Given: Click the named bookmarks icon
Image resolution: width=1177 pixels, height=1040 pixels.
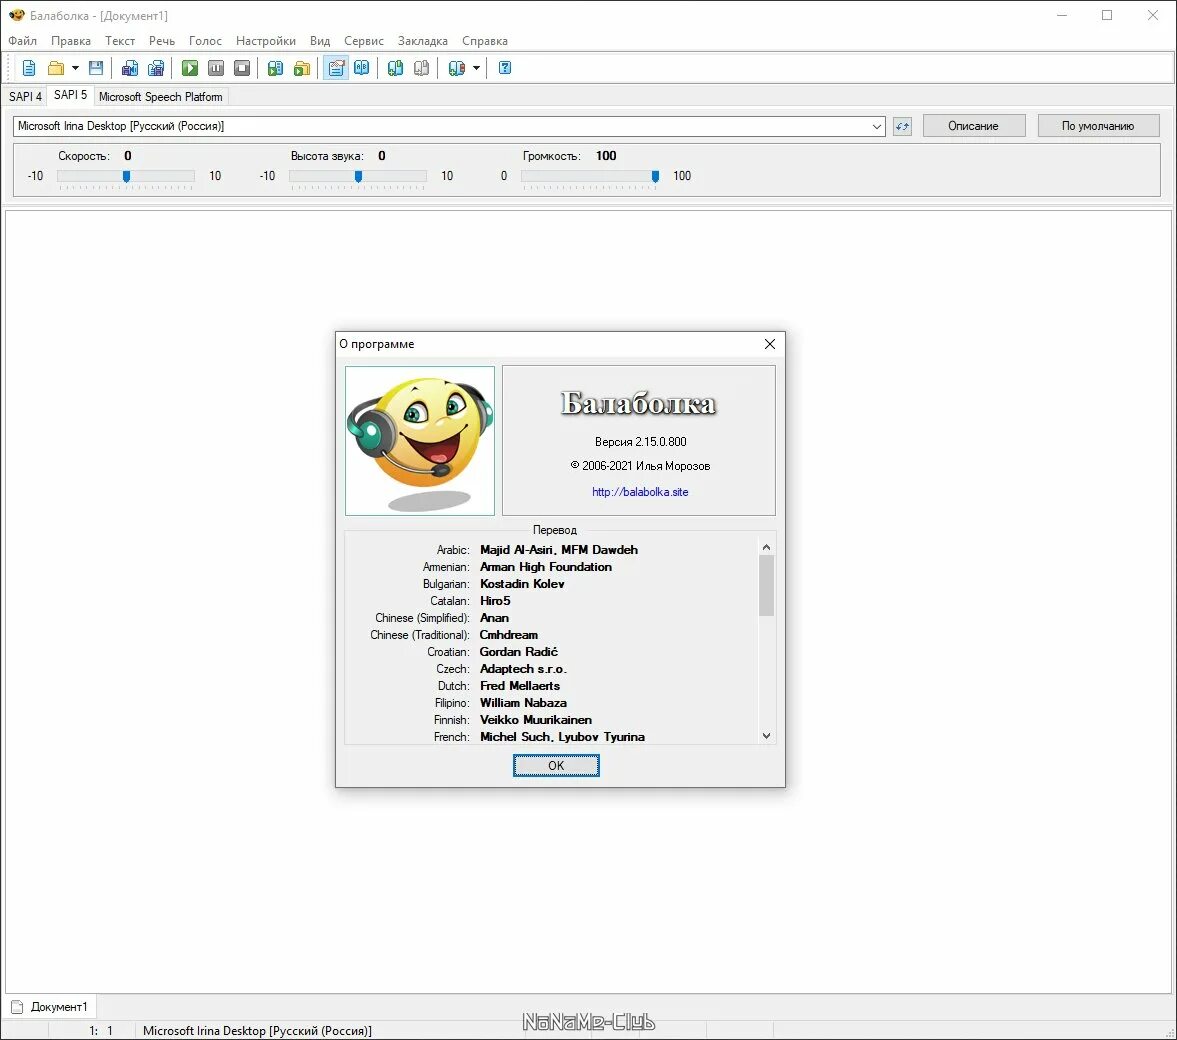Looking at the screenshot, I should pyautogui.click(x=456, y=68).
